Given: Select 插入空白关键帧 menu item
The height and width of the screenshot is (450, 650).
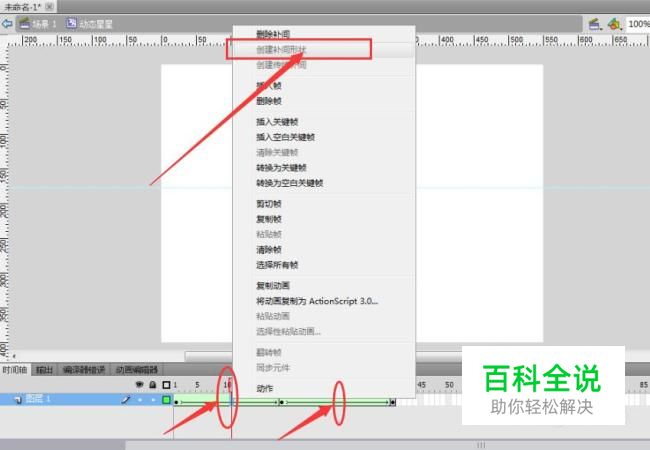Looking at the screenshot, I should pos(286,137).
